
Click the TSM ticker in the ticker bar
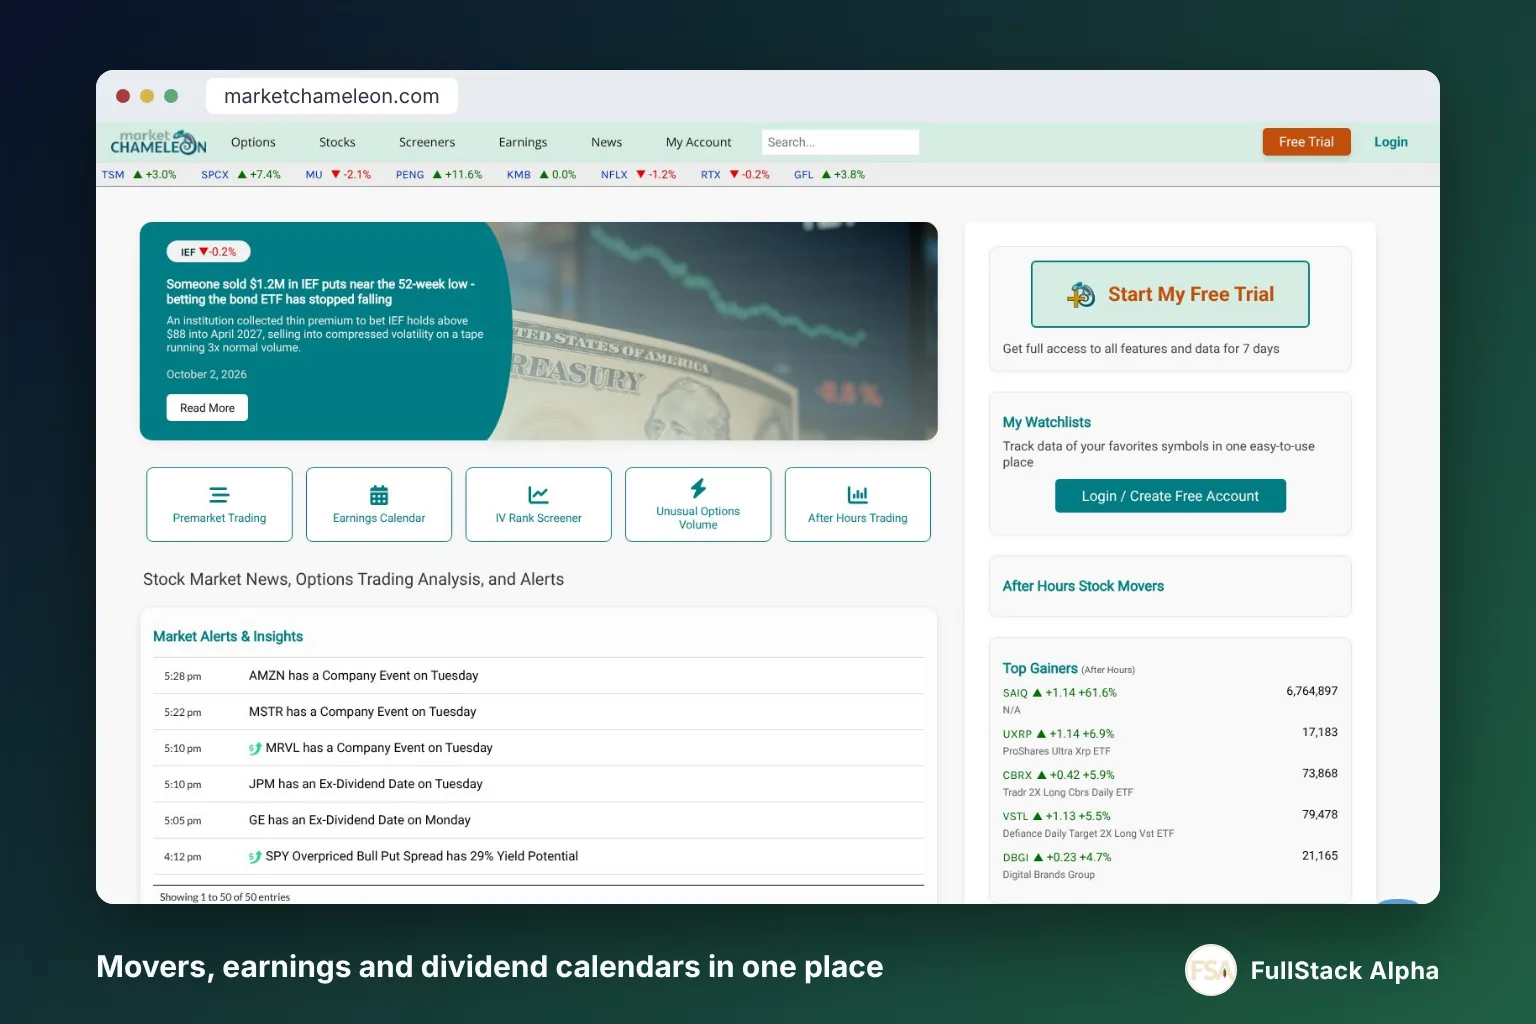(x=113, y=175)
